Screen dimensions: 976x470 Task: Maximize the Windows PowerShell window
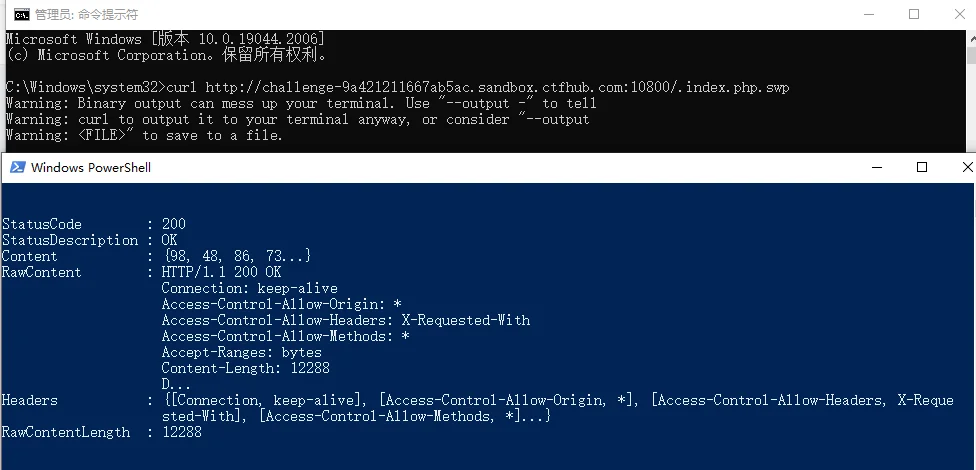pyautogui.click(x=922, y=167)
